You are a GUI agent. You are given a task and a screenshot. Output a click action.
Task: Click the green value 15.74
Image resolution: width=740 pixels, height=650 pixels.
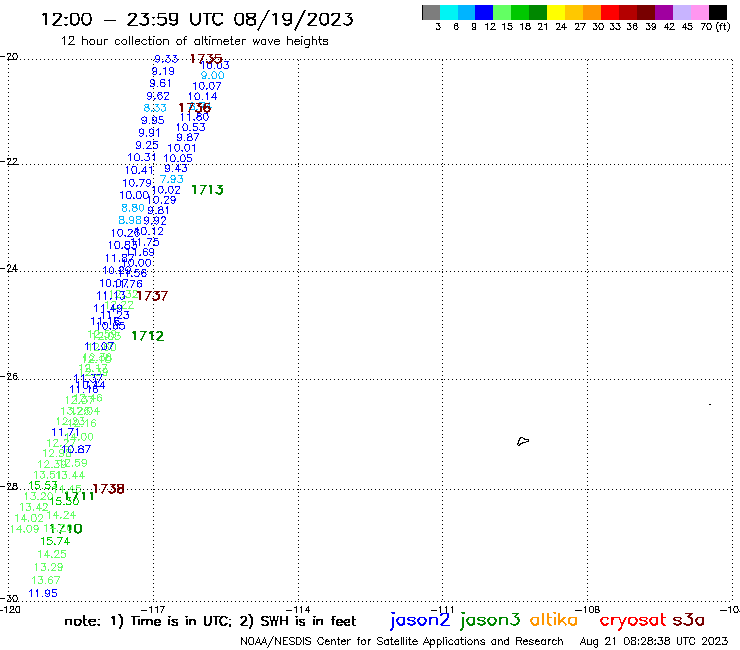[x=55, y=541]
